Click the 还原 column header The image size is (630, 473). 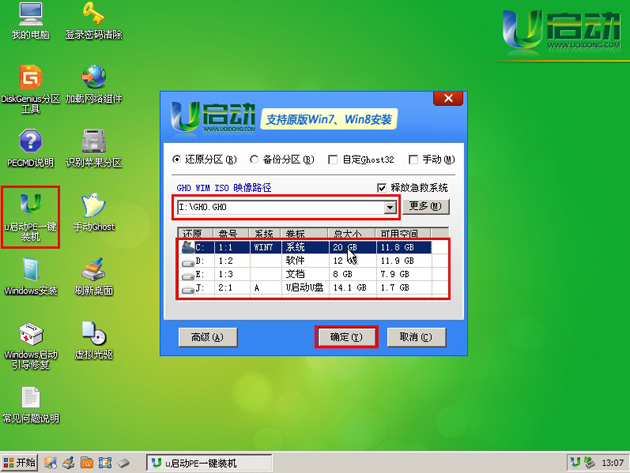[x=195, y=233]
